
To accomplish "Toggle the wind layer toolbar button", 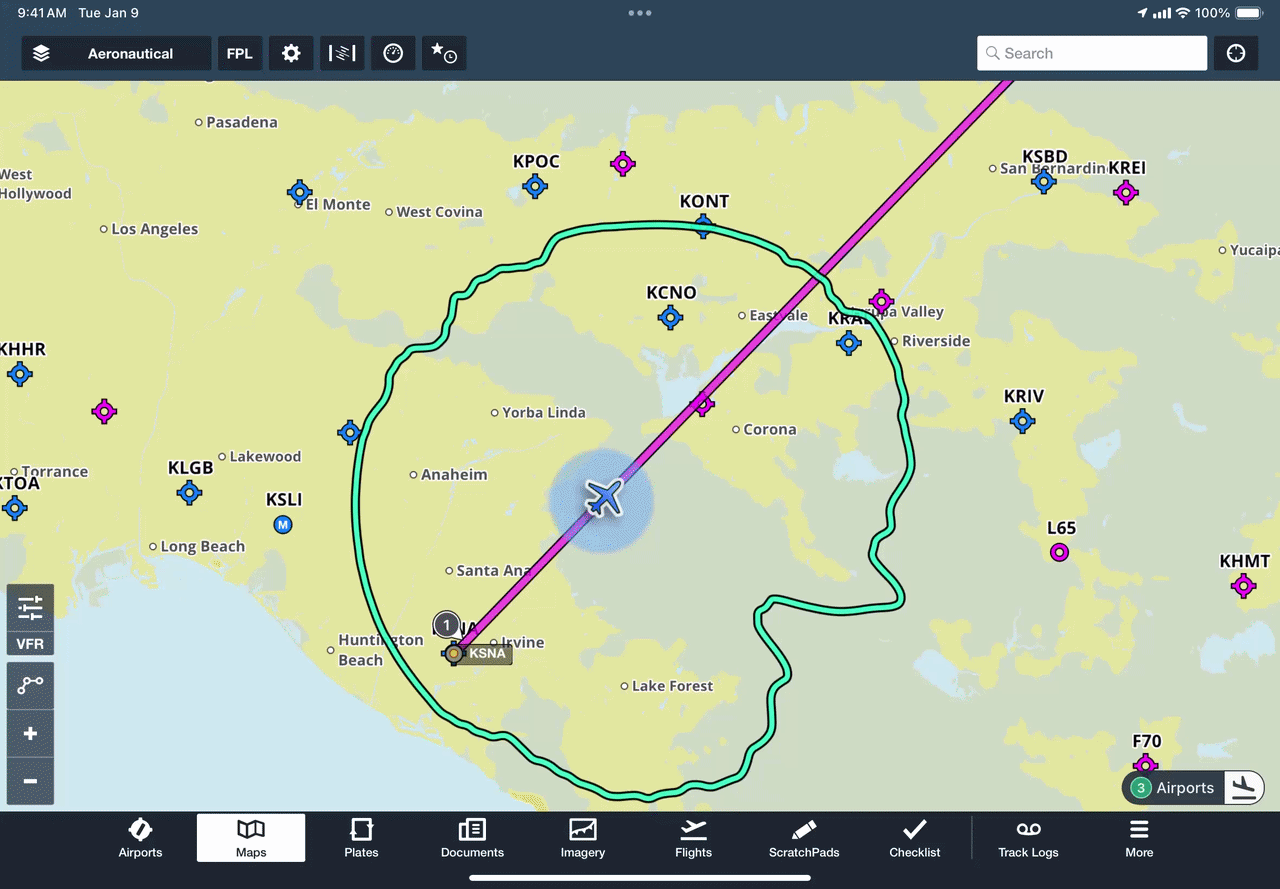I will point(342,54).
